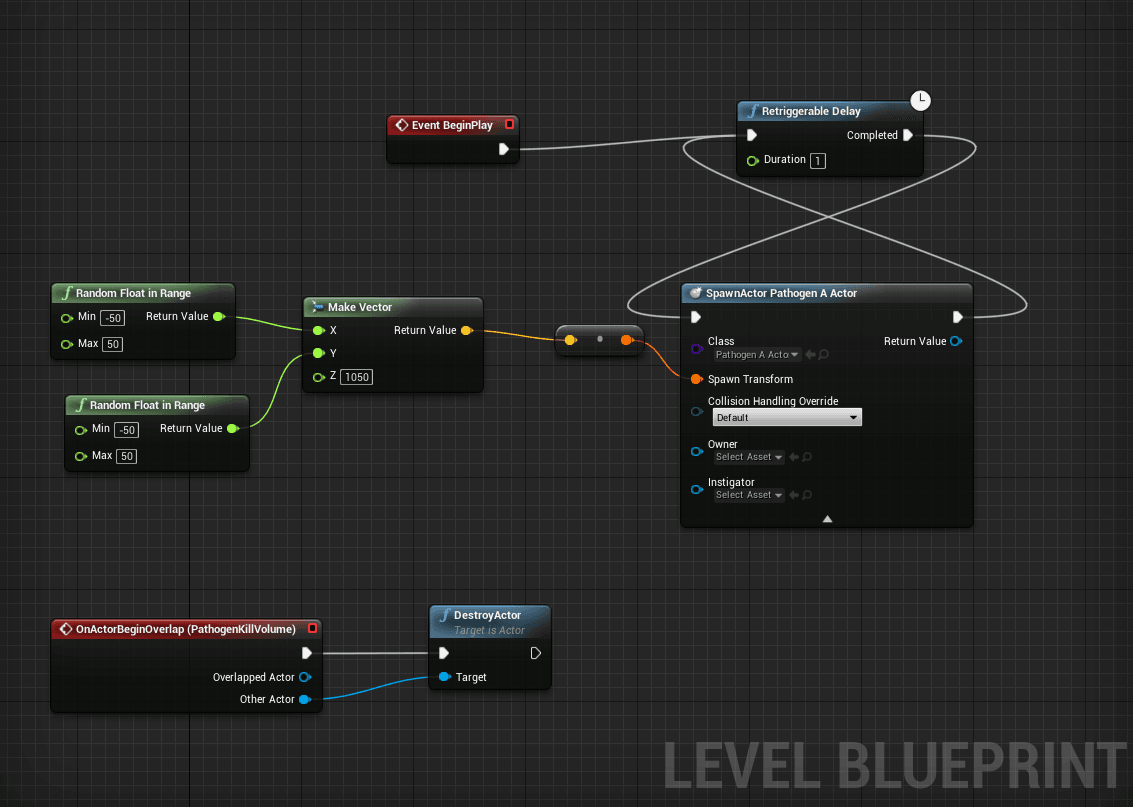Click the Make Vector node header icon
Viewport: 1133px width, 807px height.
[x=317, y=307]
